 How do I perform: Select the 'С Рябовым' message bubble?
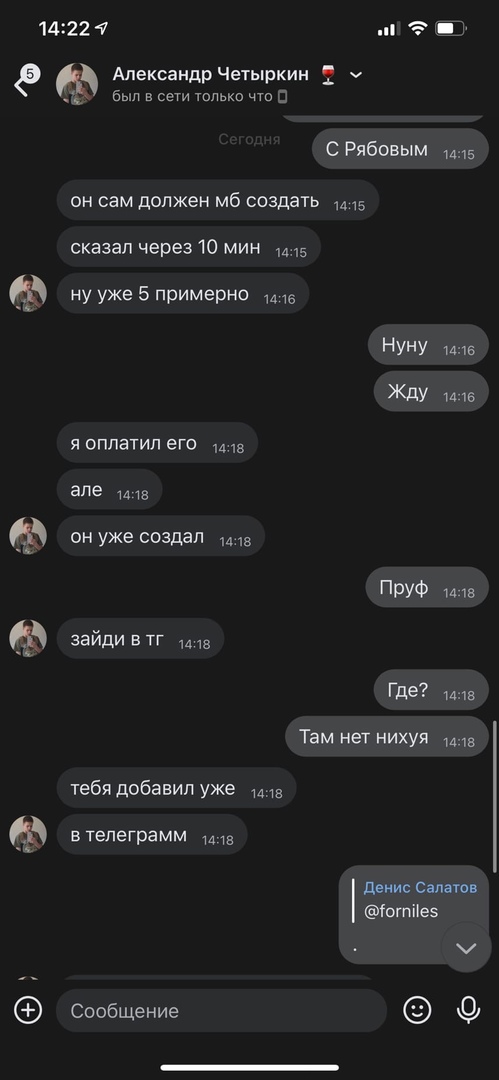400,149
